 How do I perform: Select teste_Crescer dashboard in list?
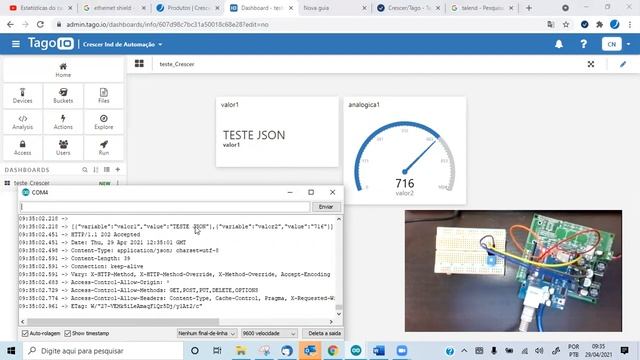click(x=31, y=183)
